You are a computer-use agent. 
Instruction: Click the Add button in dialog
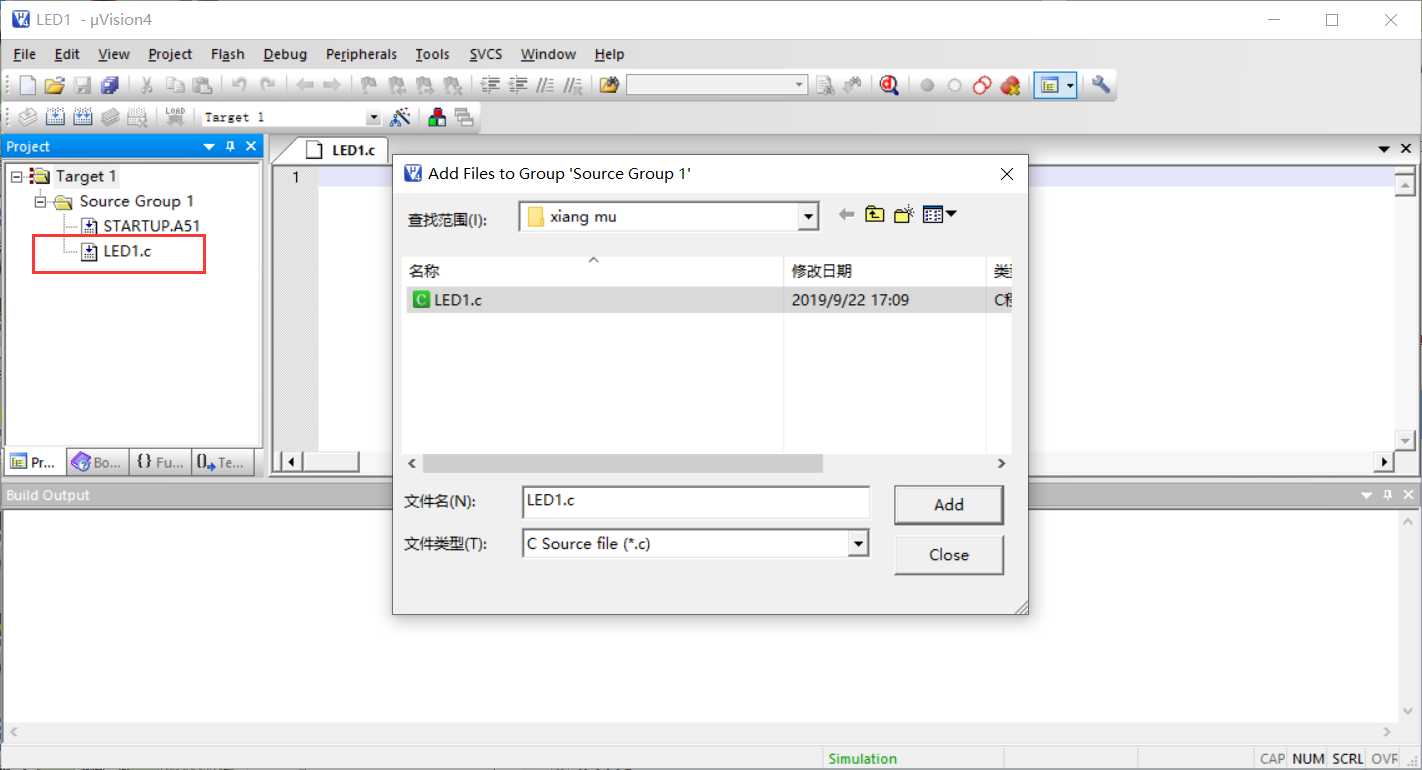[x=948, y=505]
